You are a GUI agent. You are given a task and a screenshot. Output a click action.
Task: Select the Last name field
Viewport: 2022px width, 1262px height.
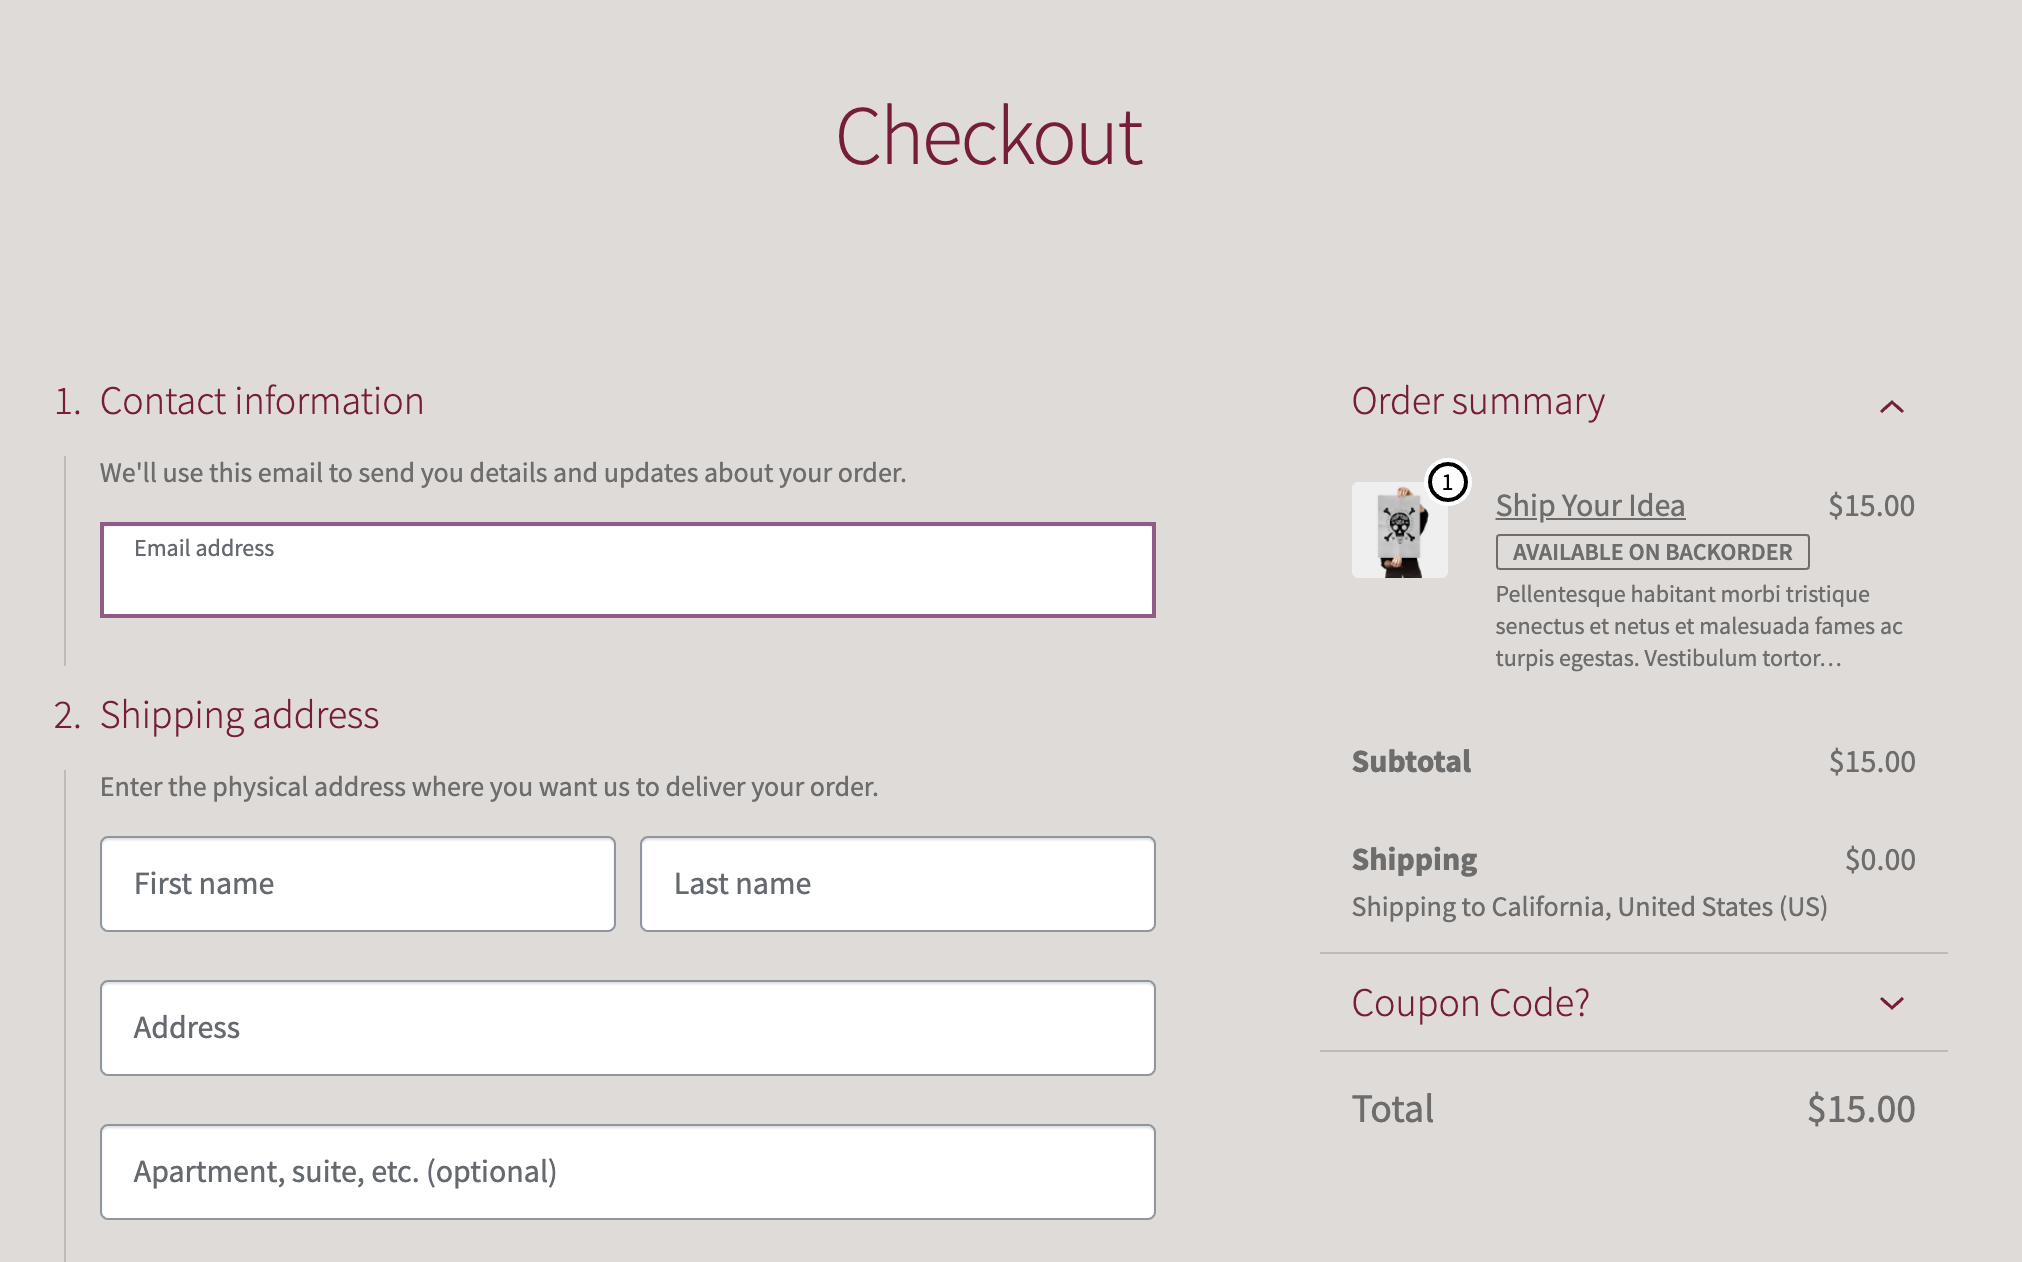pyautogui.click(x=897, y=884)
